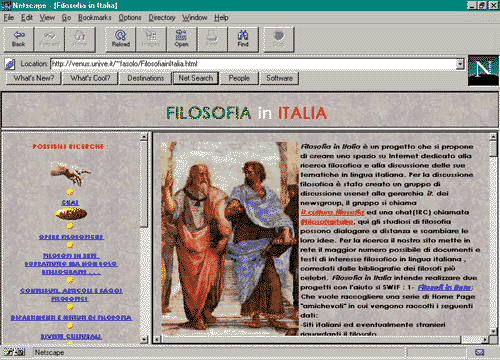Click the right frame vertical scrollbar thumb
The image size is (500, 360).
point(493,149)
